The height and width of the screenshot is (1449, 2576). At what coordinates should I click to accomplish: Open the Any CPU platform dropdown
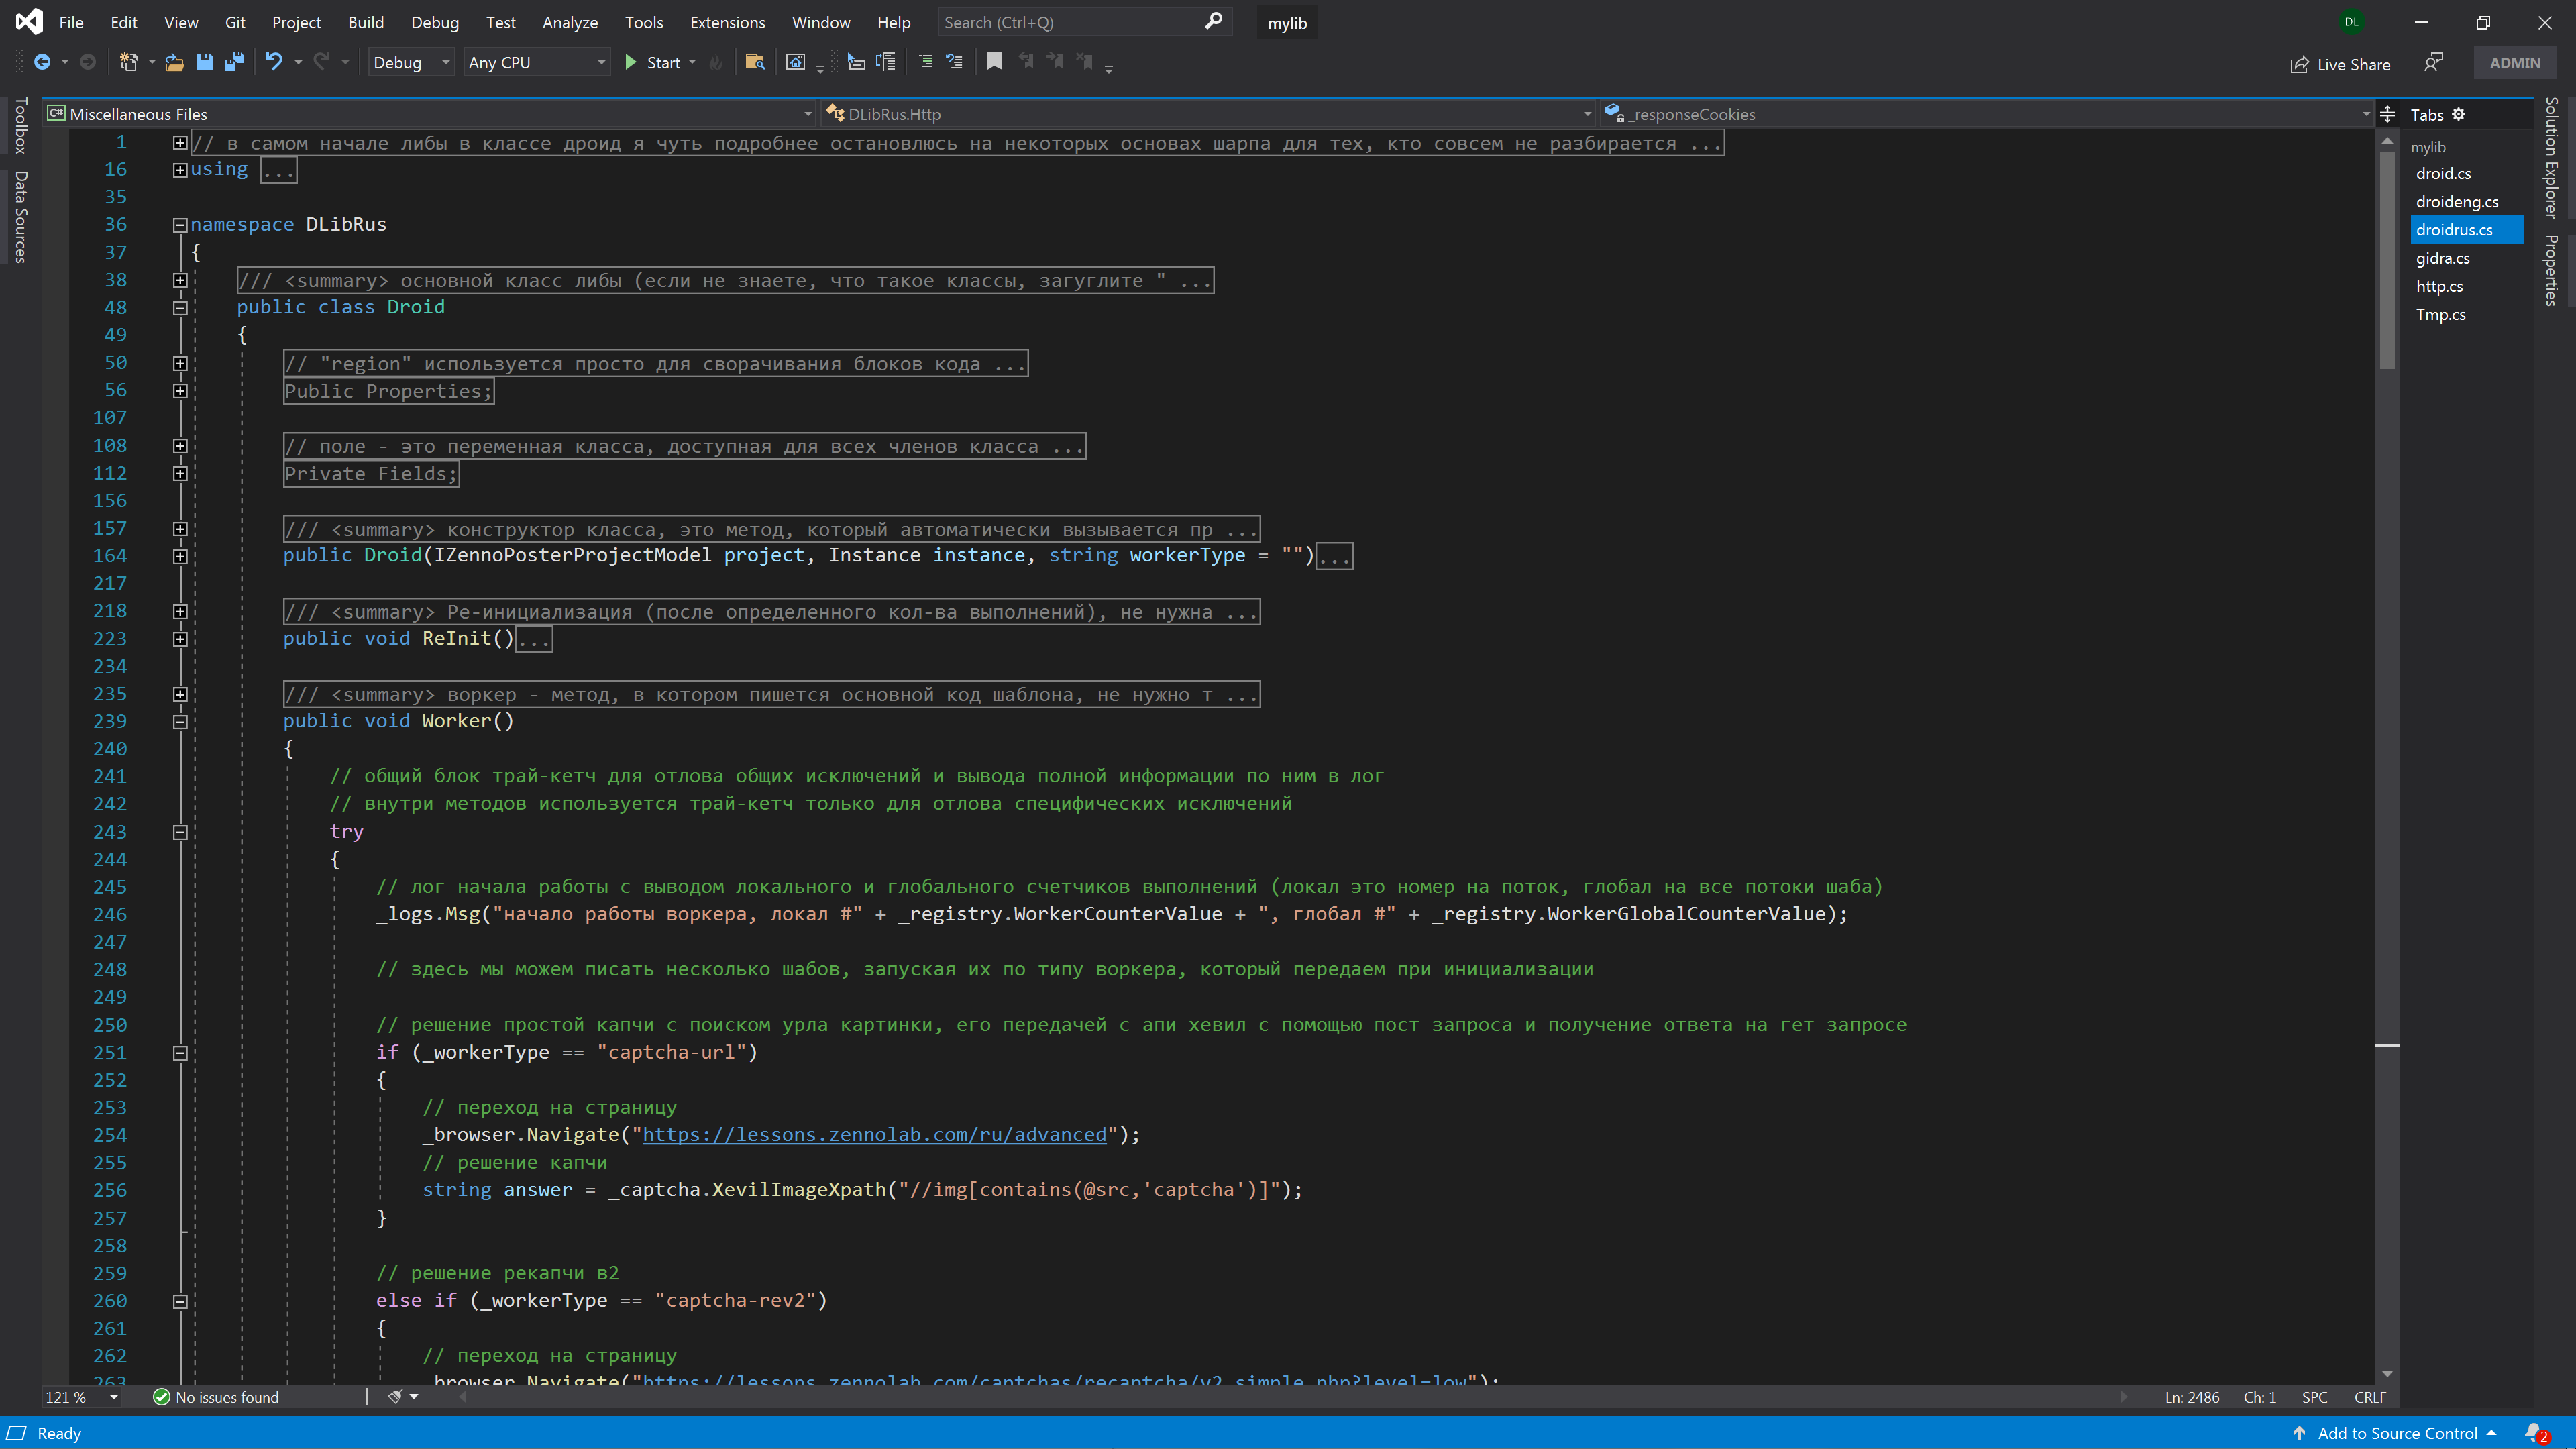(x=535, y=62)
